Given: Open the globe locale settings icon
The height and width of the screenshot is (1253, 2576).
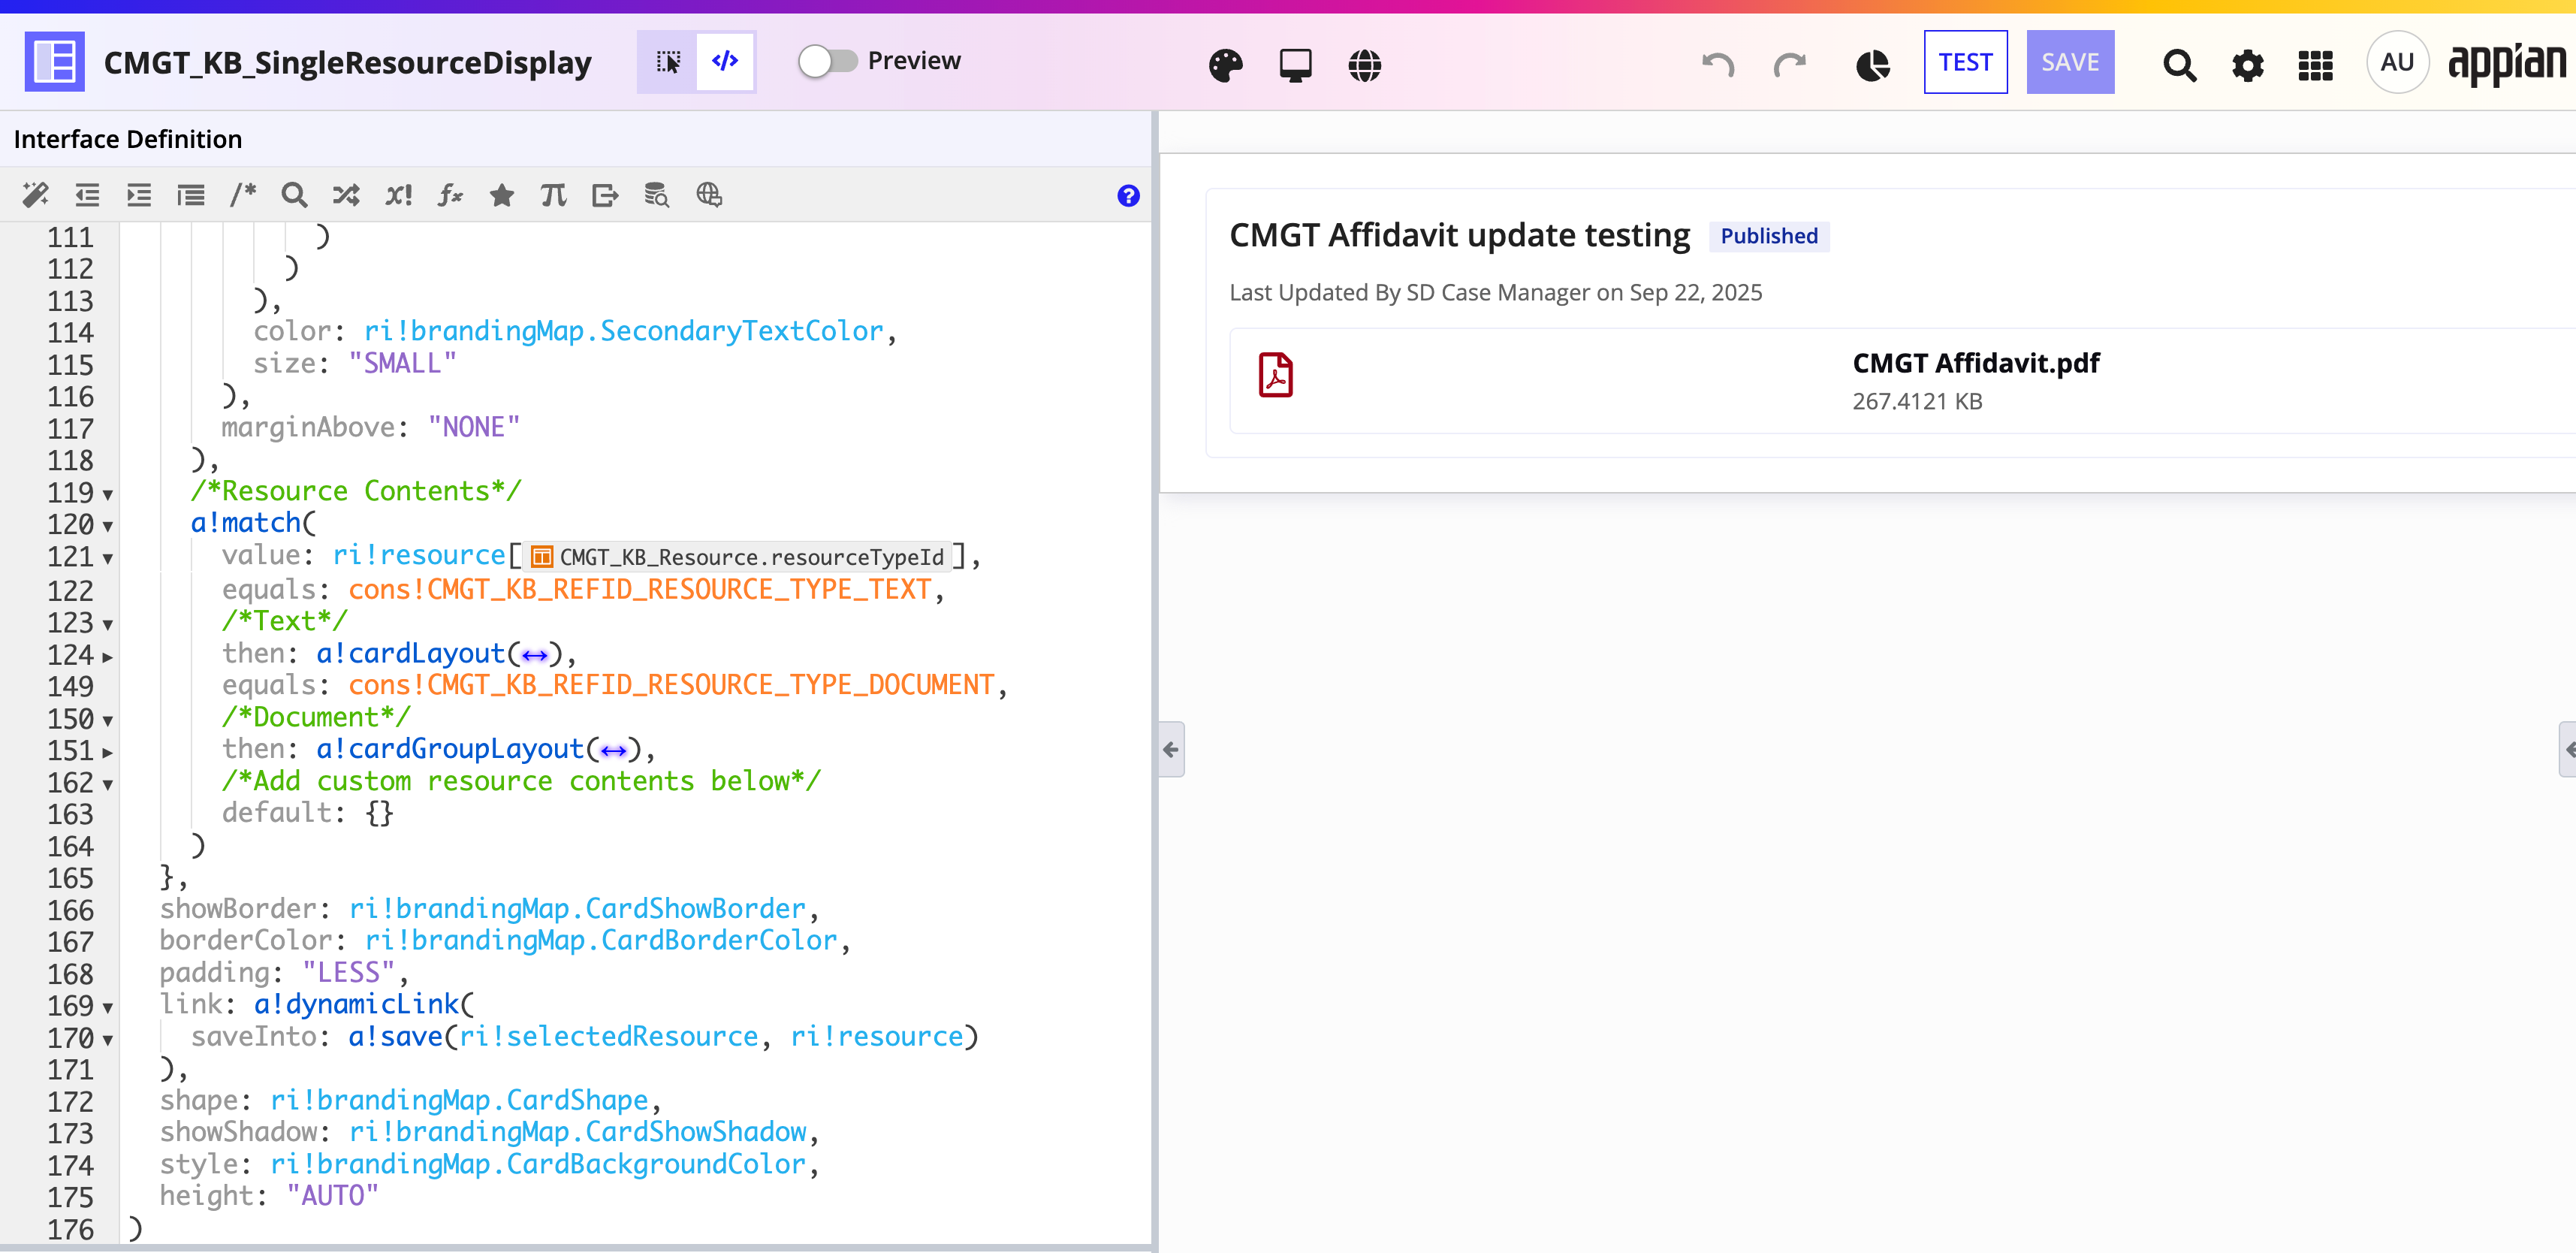Looking at the screenshot, I should point(1364,65).
